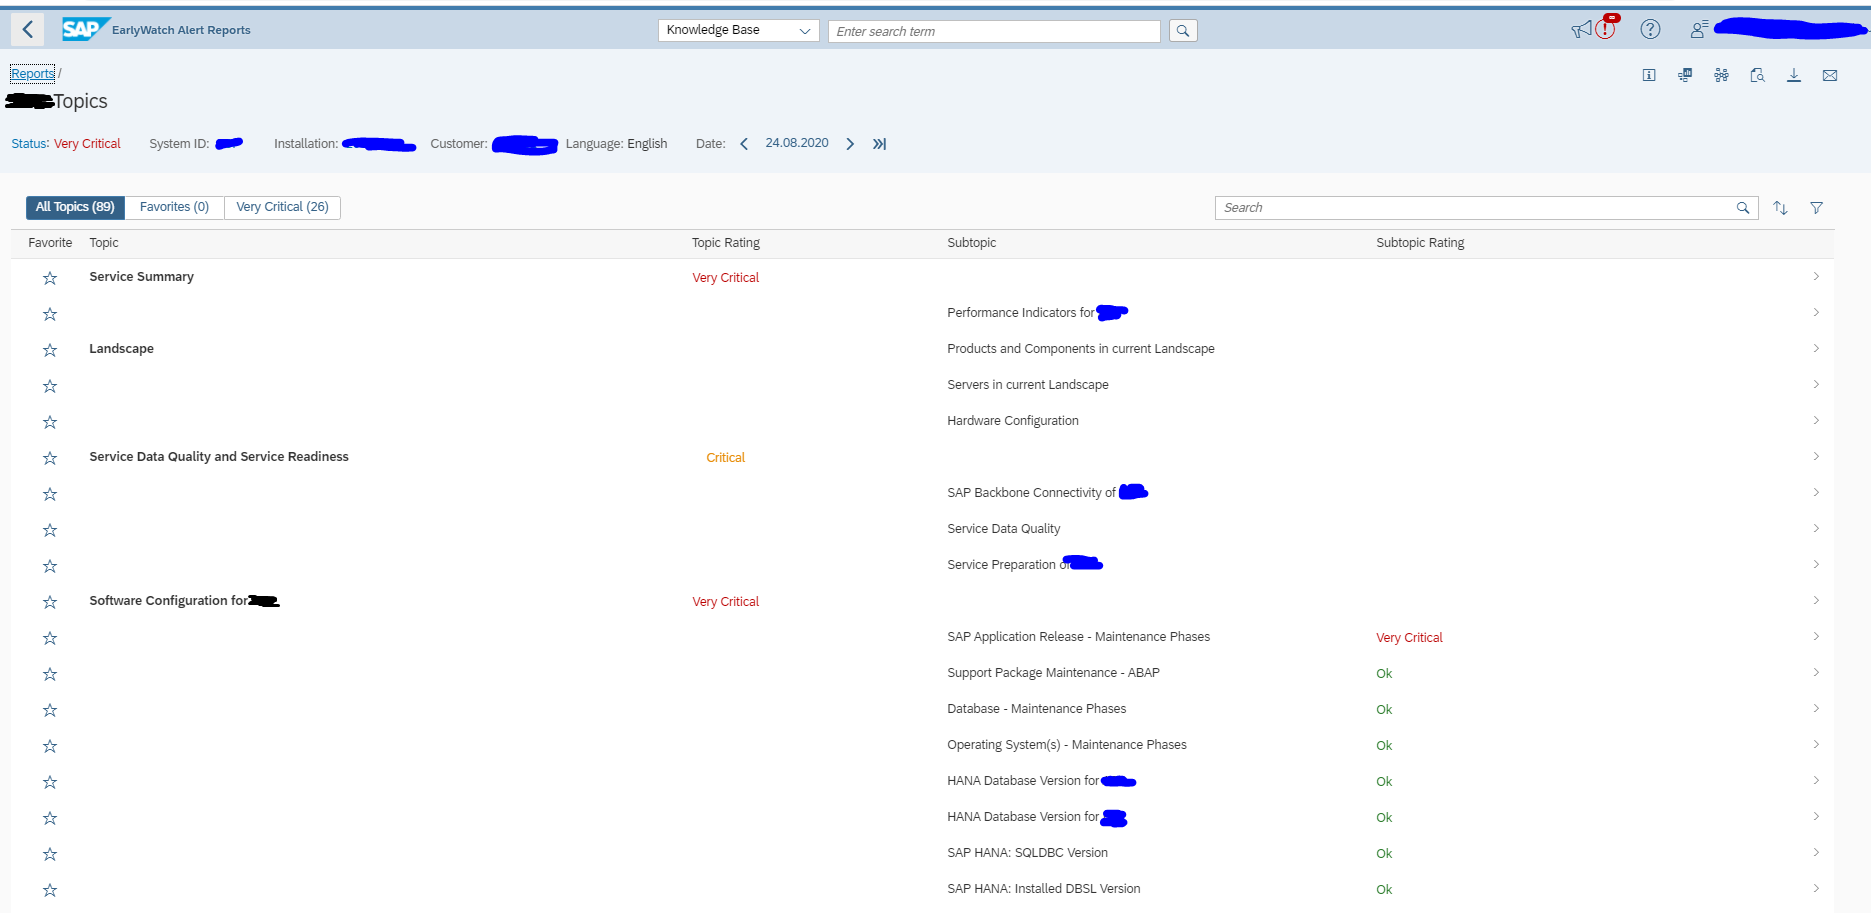Star Support Package Maintenance - ABAP row
Screen dimensions: 1871x913
50,674
